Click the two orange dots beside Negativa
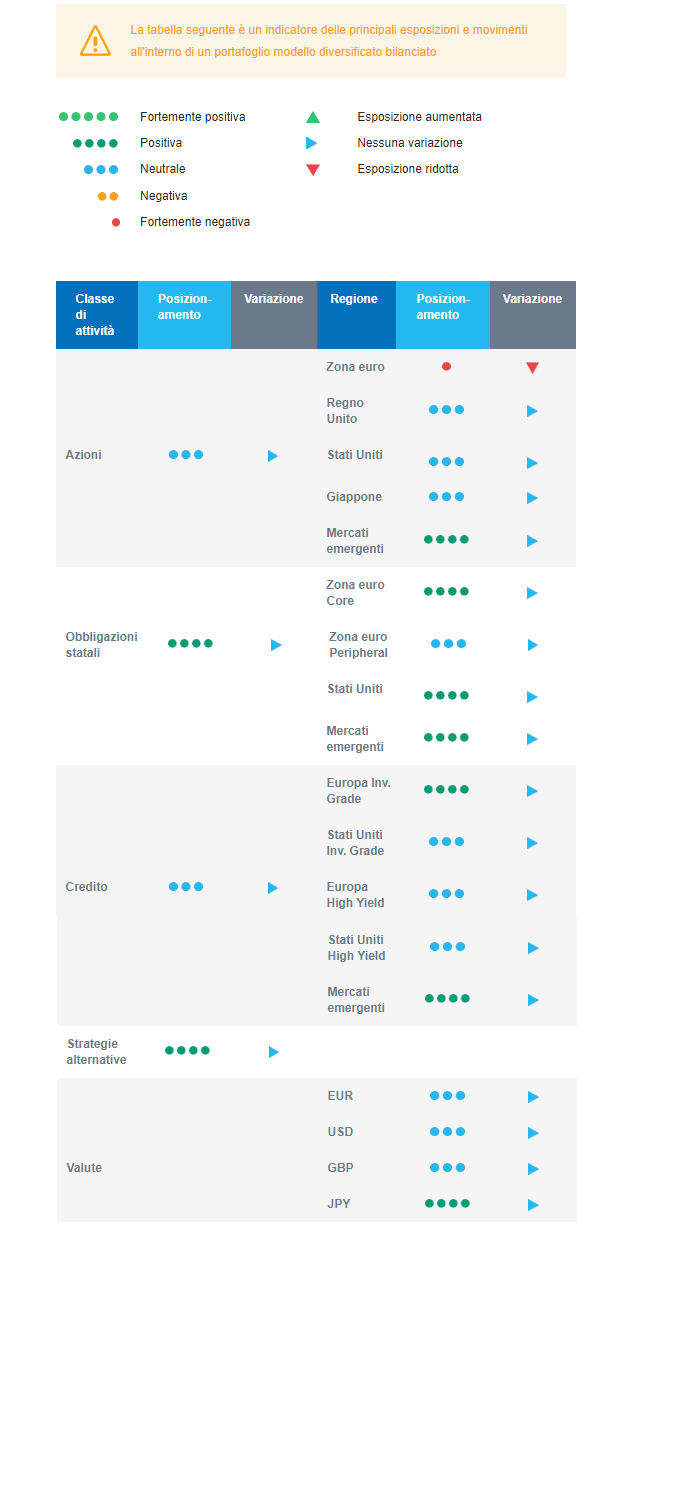The image size is (700, 1500). [108, 196]
